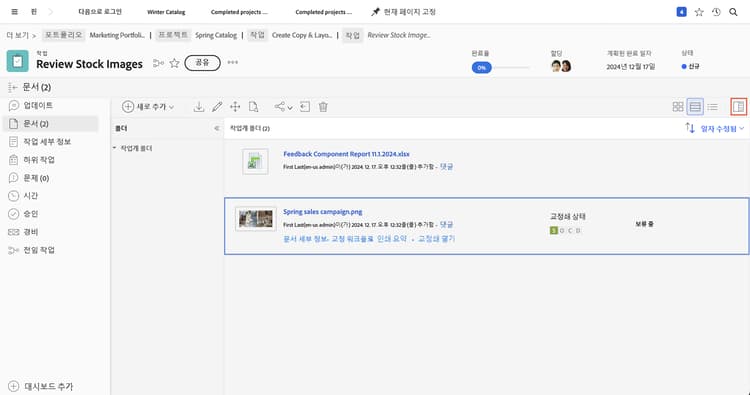Viewport: 750px width, 395px height.
Task: Open document details icon in toolbar
Action: click(254, 107)
